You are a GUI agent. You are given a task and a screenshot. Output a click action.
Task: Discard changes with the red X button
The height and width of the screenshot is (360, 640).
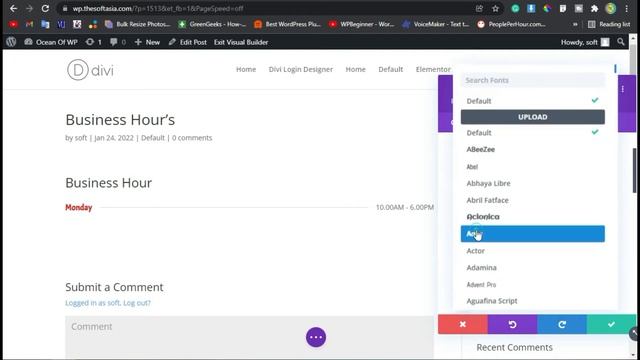click(462, 324)
